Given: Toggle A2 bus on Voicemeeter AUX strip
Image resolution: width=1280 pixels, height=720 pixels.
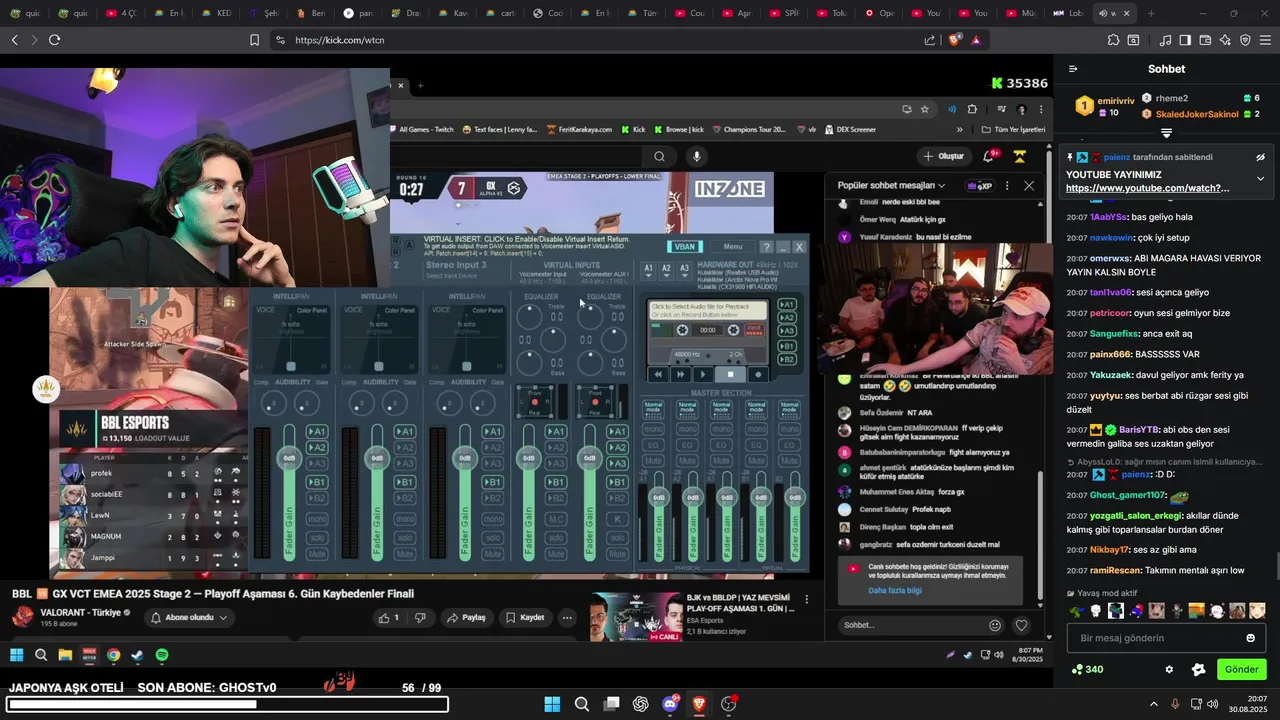Looking at the screenshot, I should (617, 447).
